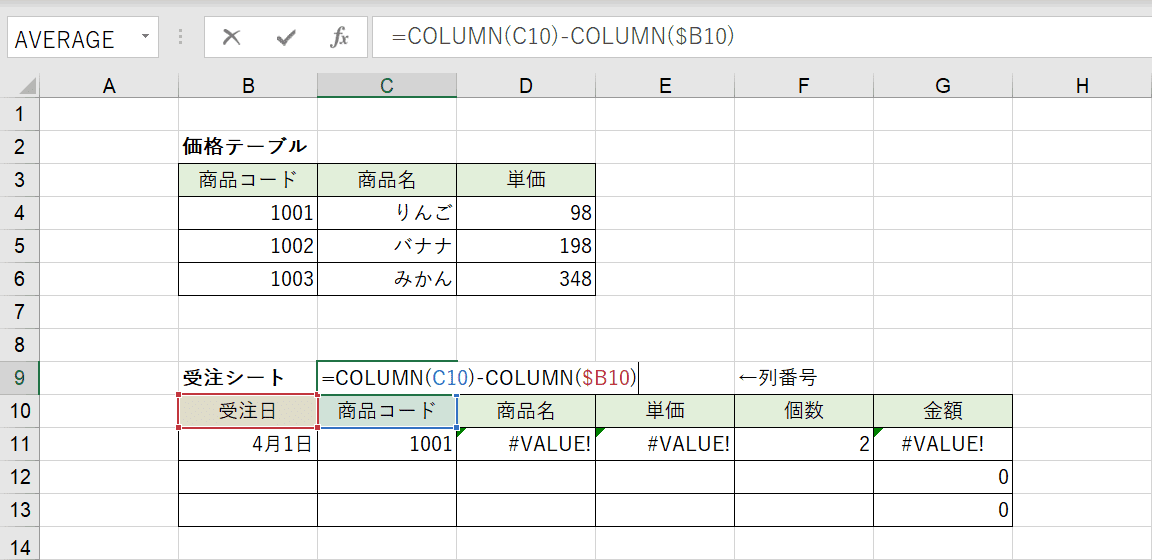The width and height of the screenshot is (1152, 560).
Task: Select row 5 header
Action: pos(19,246)
